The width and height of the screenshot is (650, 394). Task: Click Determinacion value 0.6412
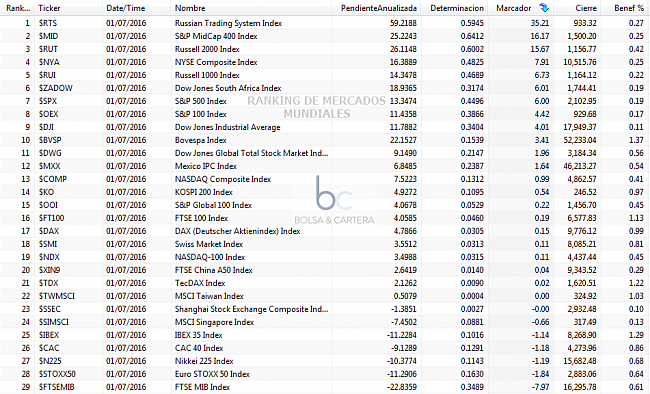pos(472,36)
